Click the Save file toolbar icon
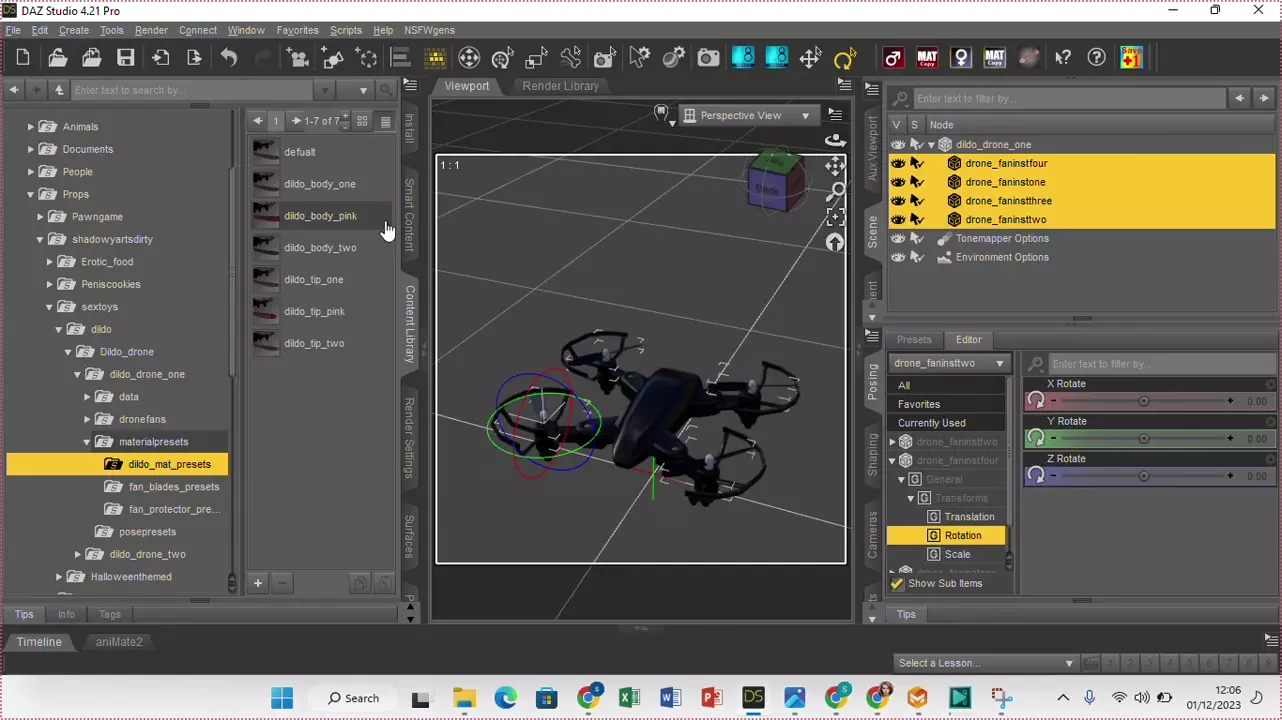The height and width of the screenshot is (720, 1282). click(x=125, y=58)
